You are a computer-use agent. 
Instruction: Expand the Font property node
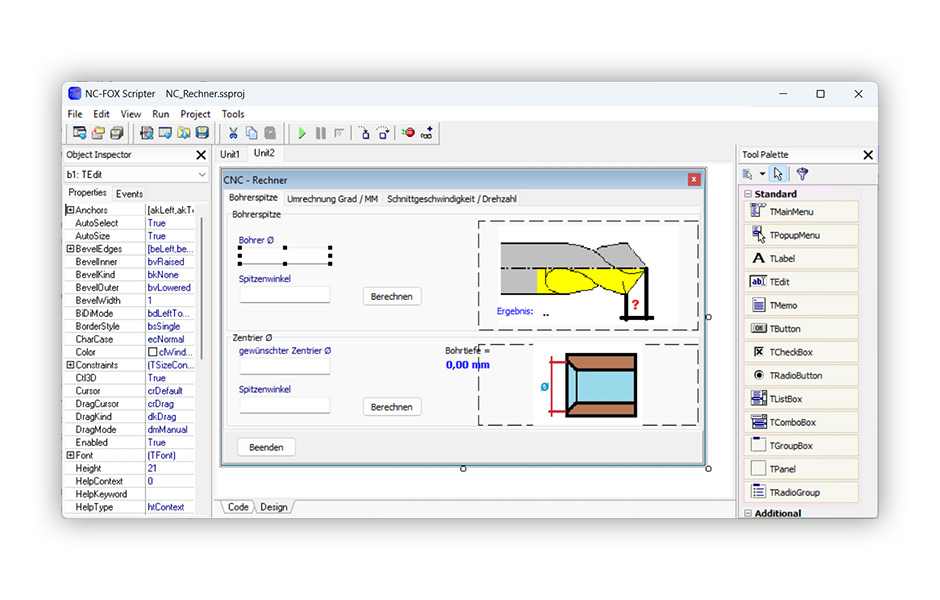click(x=70, y=455)
